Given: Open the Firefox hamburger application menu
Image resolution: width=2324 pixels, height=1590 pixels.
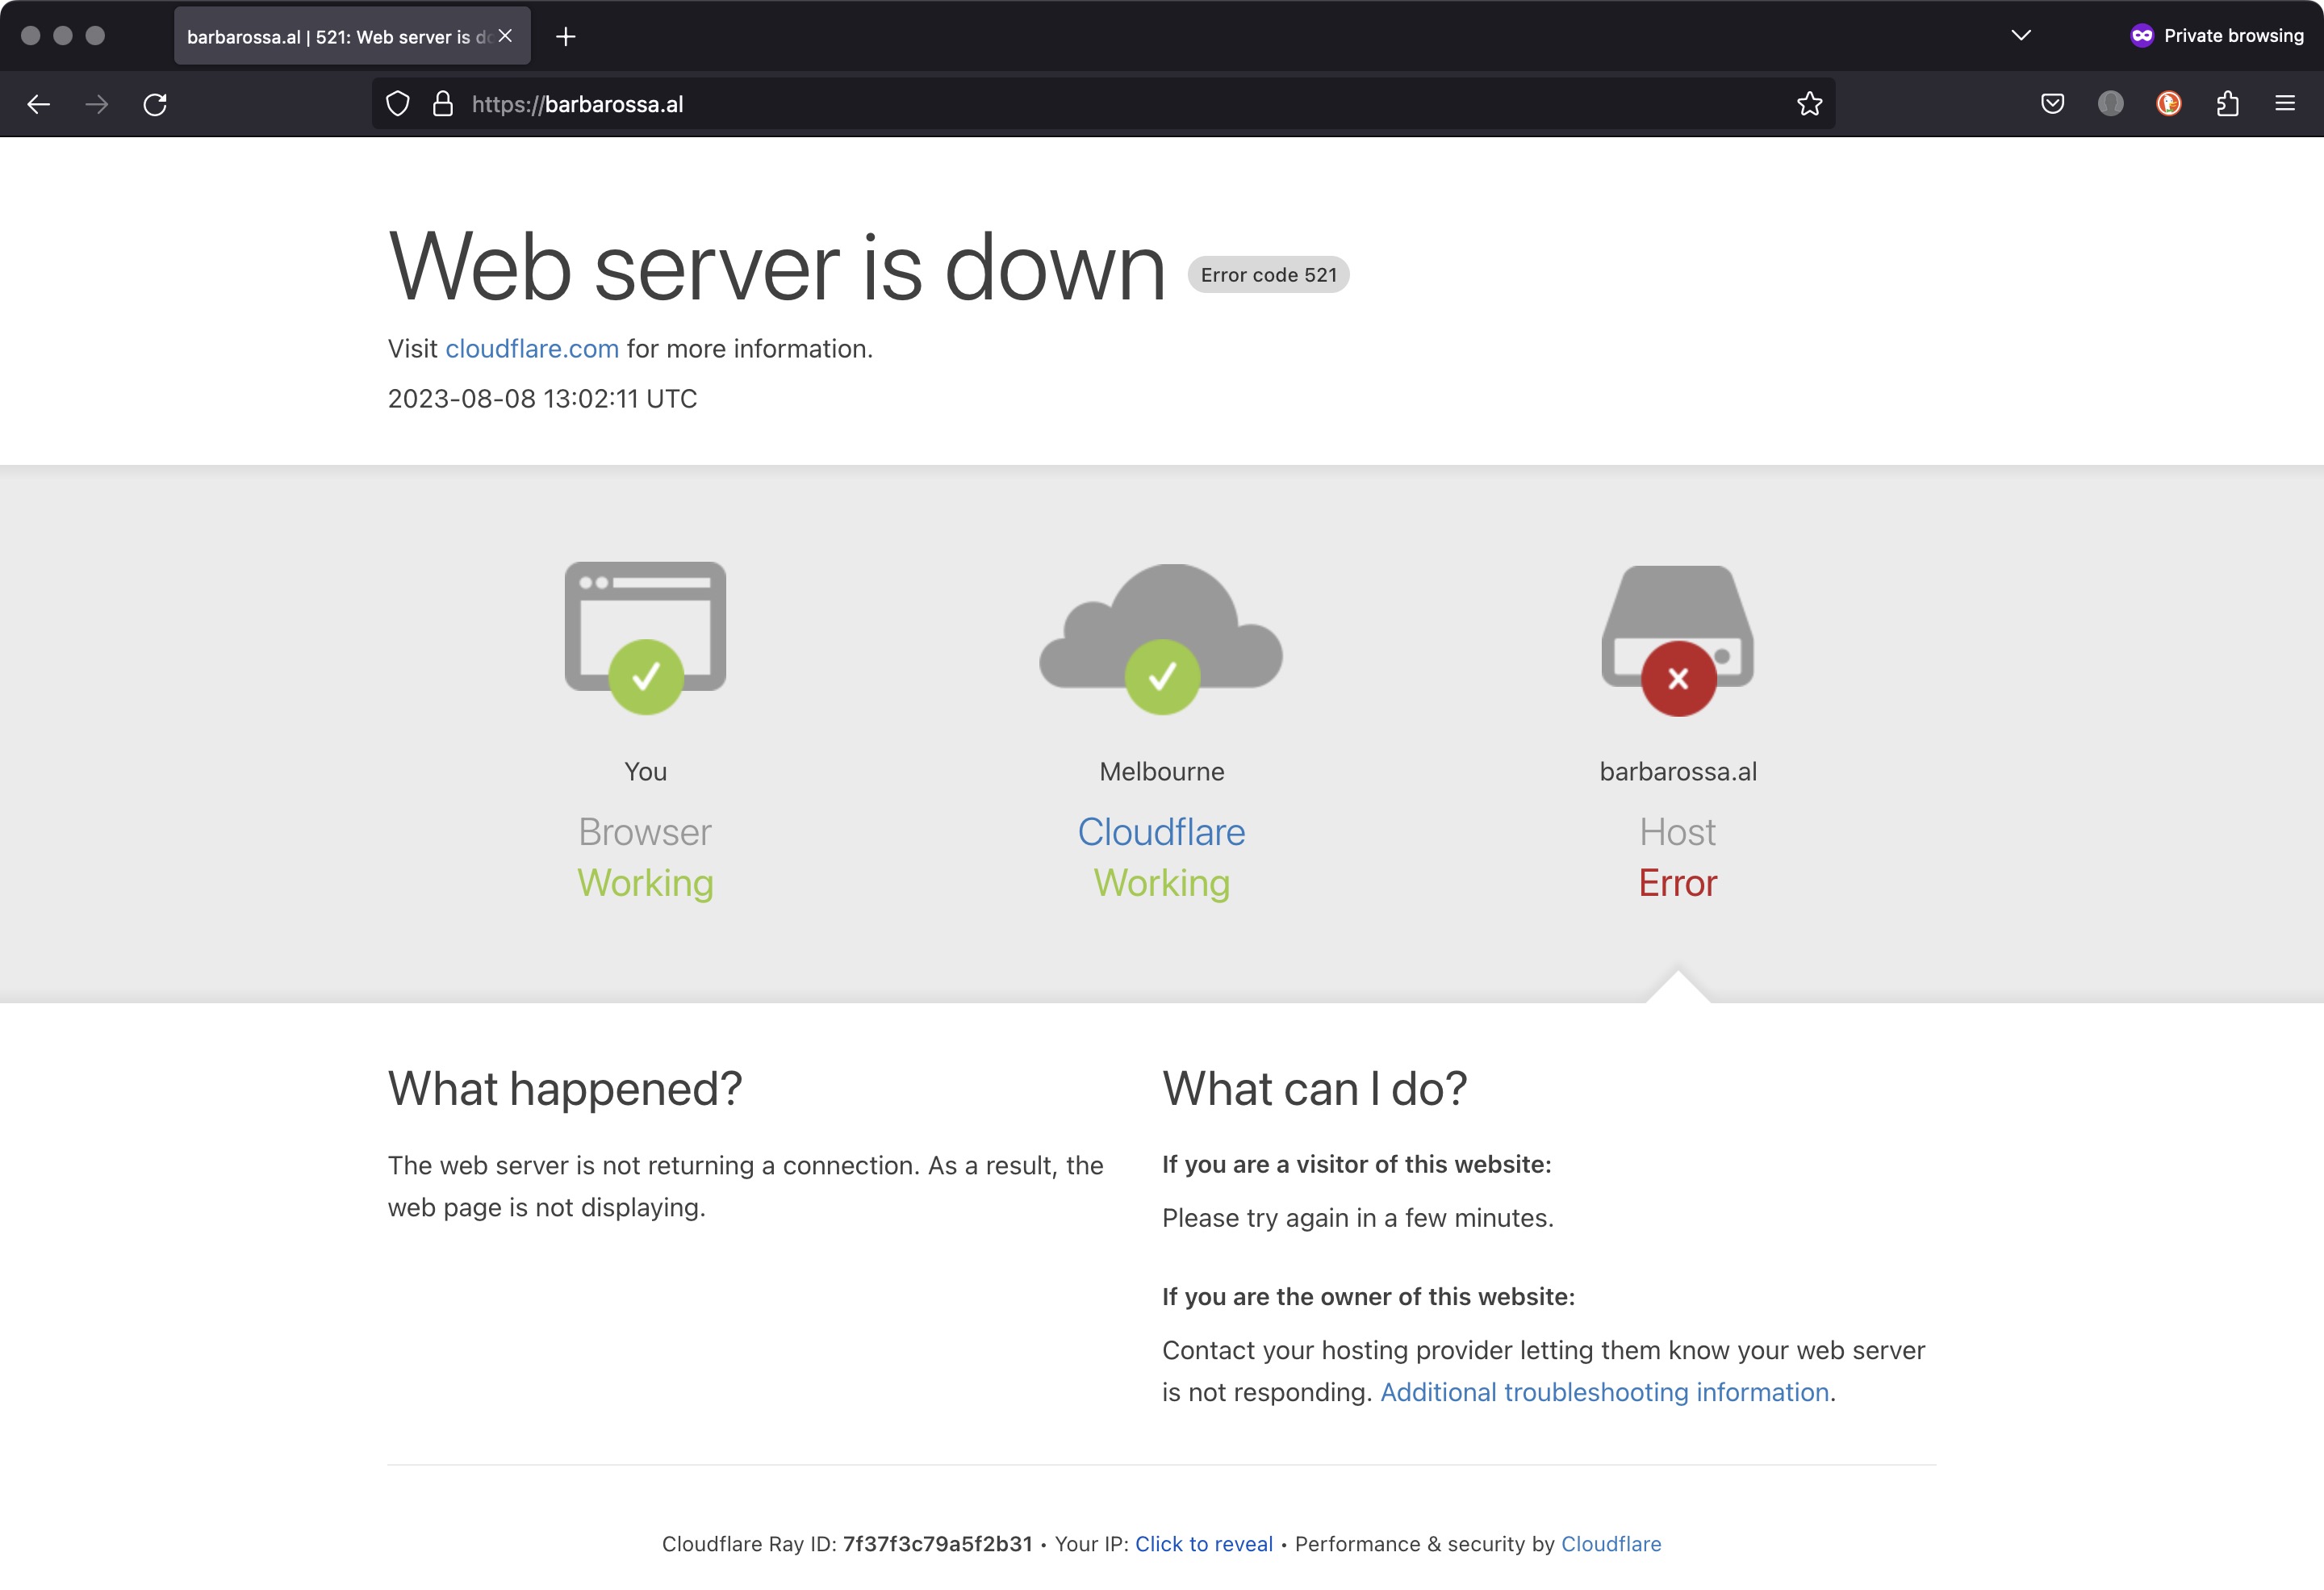Looking at the screenshot, I should [2285, 104].
